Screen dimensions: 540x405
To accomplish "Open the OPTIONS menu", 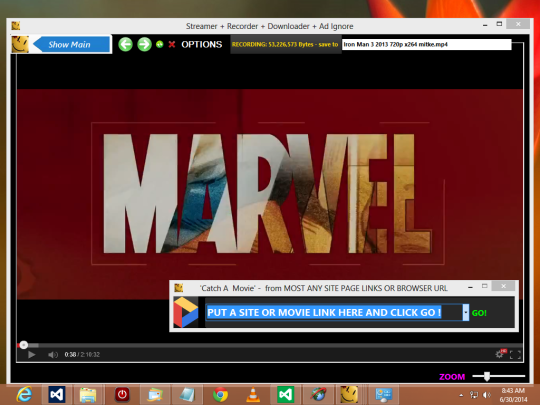I will click(x=202, y=44).
